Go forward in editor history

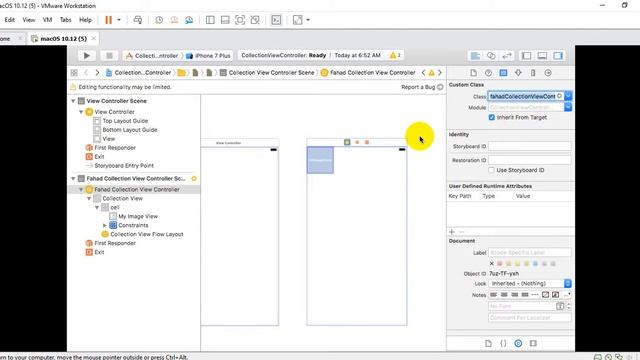tap(97, 73)
